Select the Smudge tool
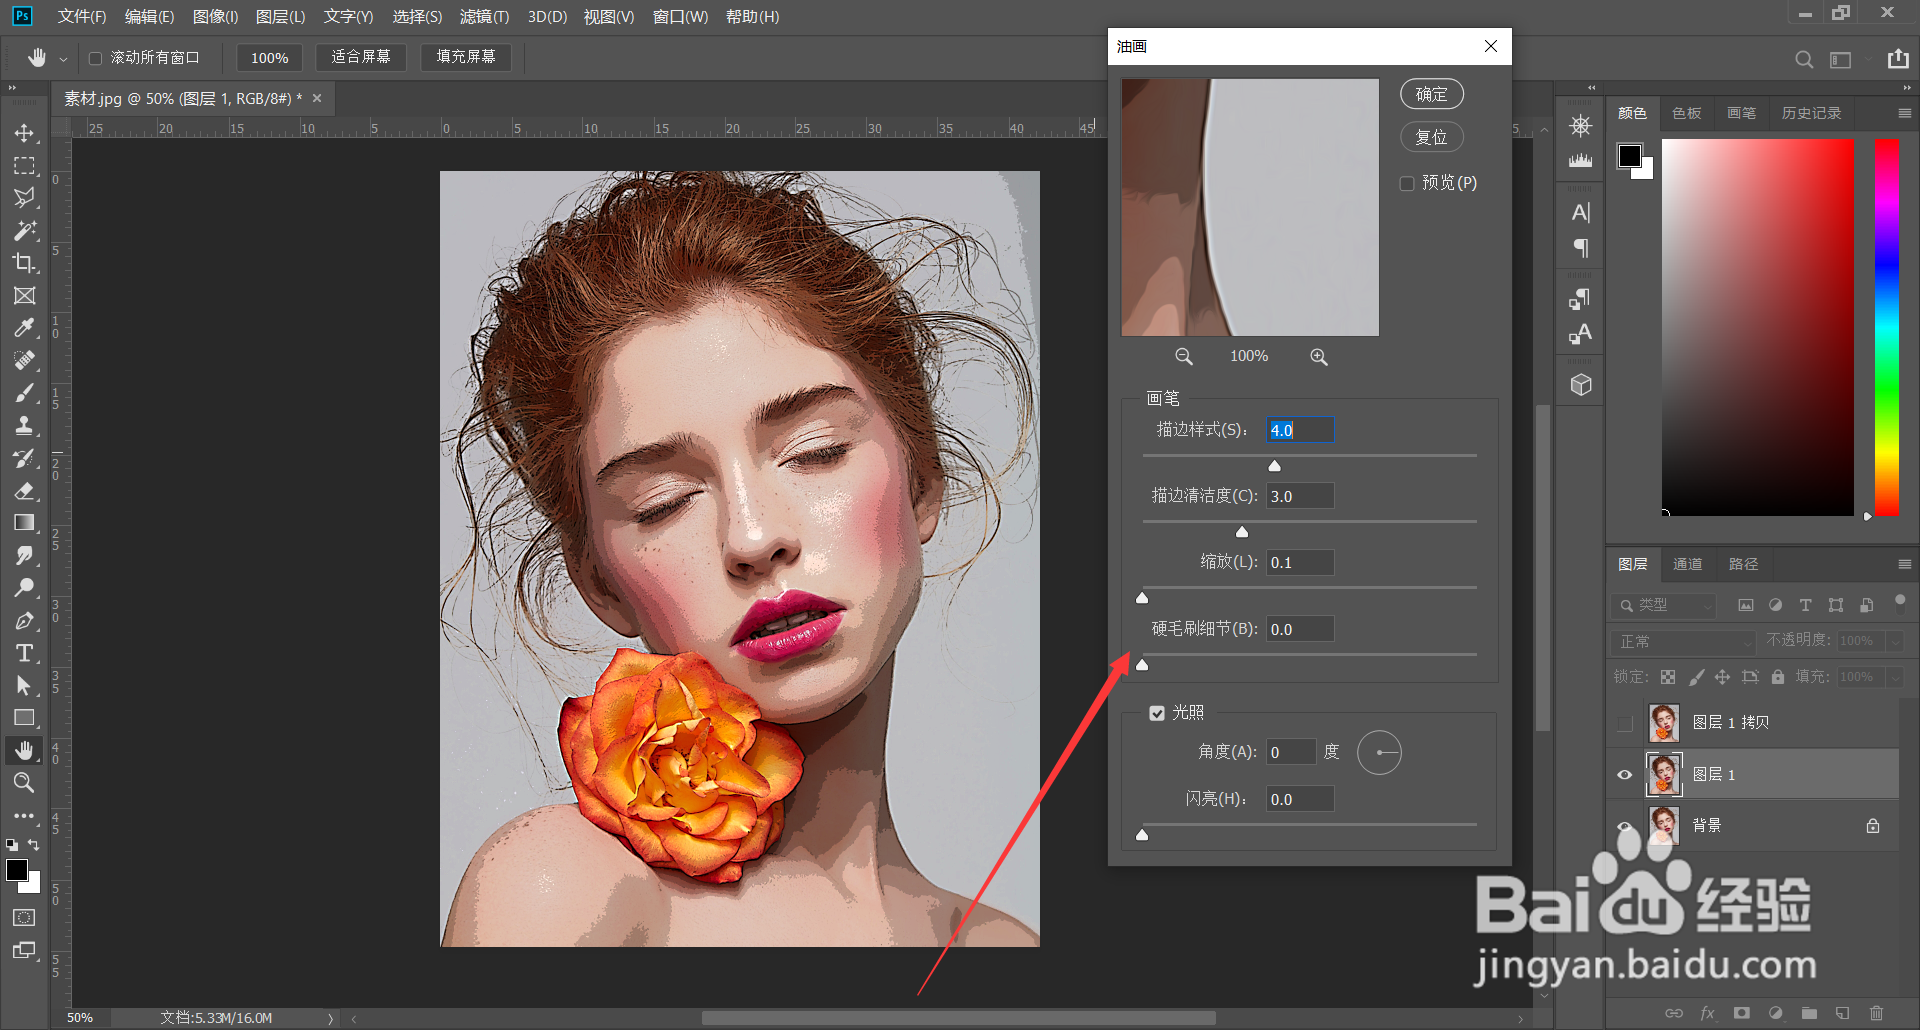 click(24, 555)
